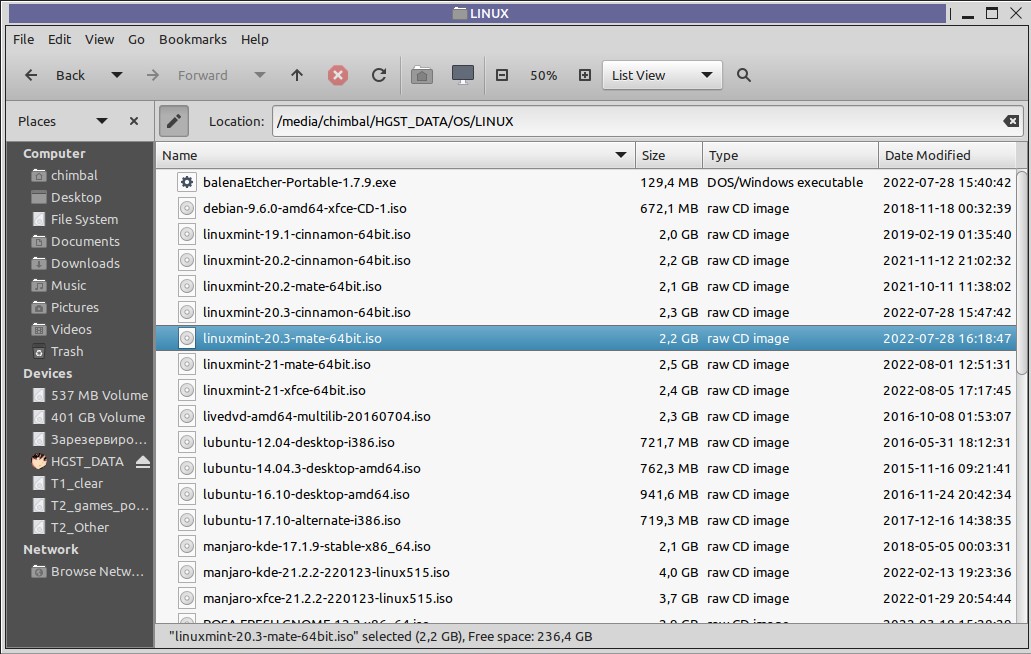
Task: Click the red Stop loading icon
Action: point(338,75)
